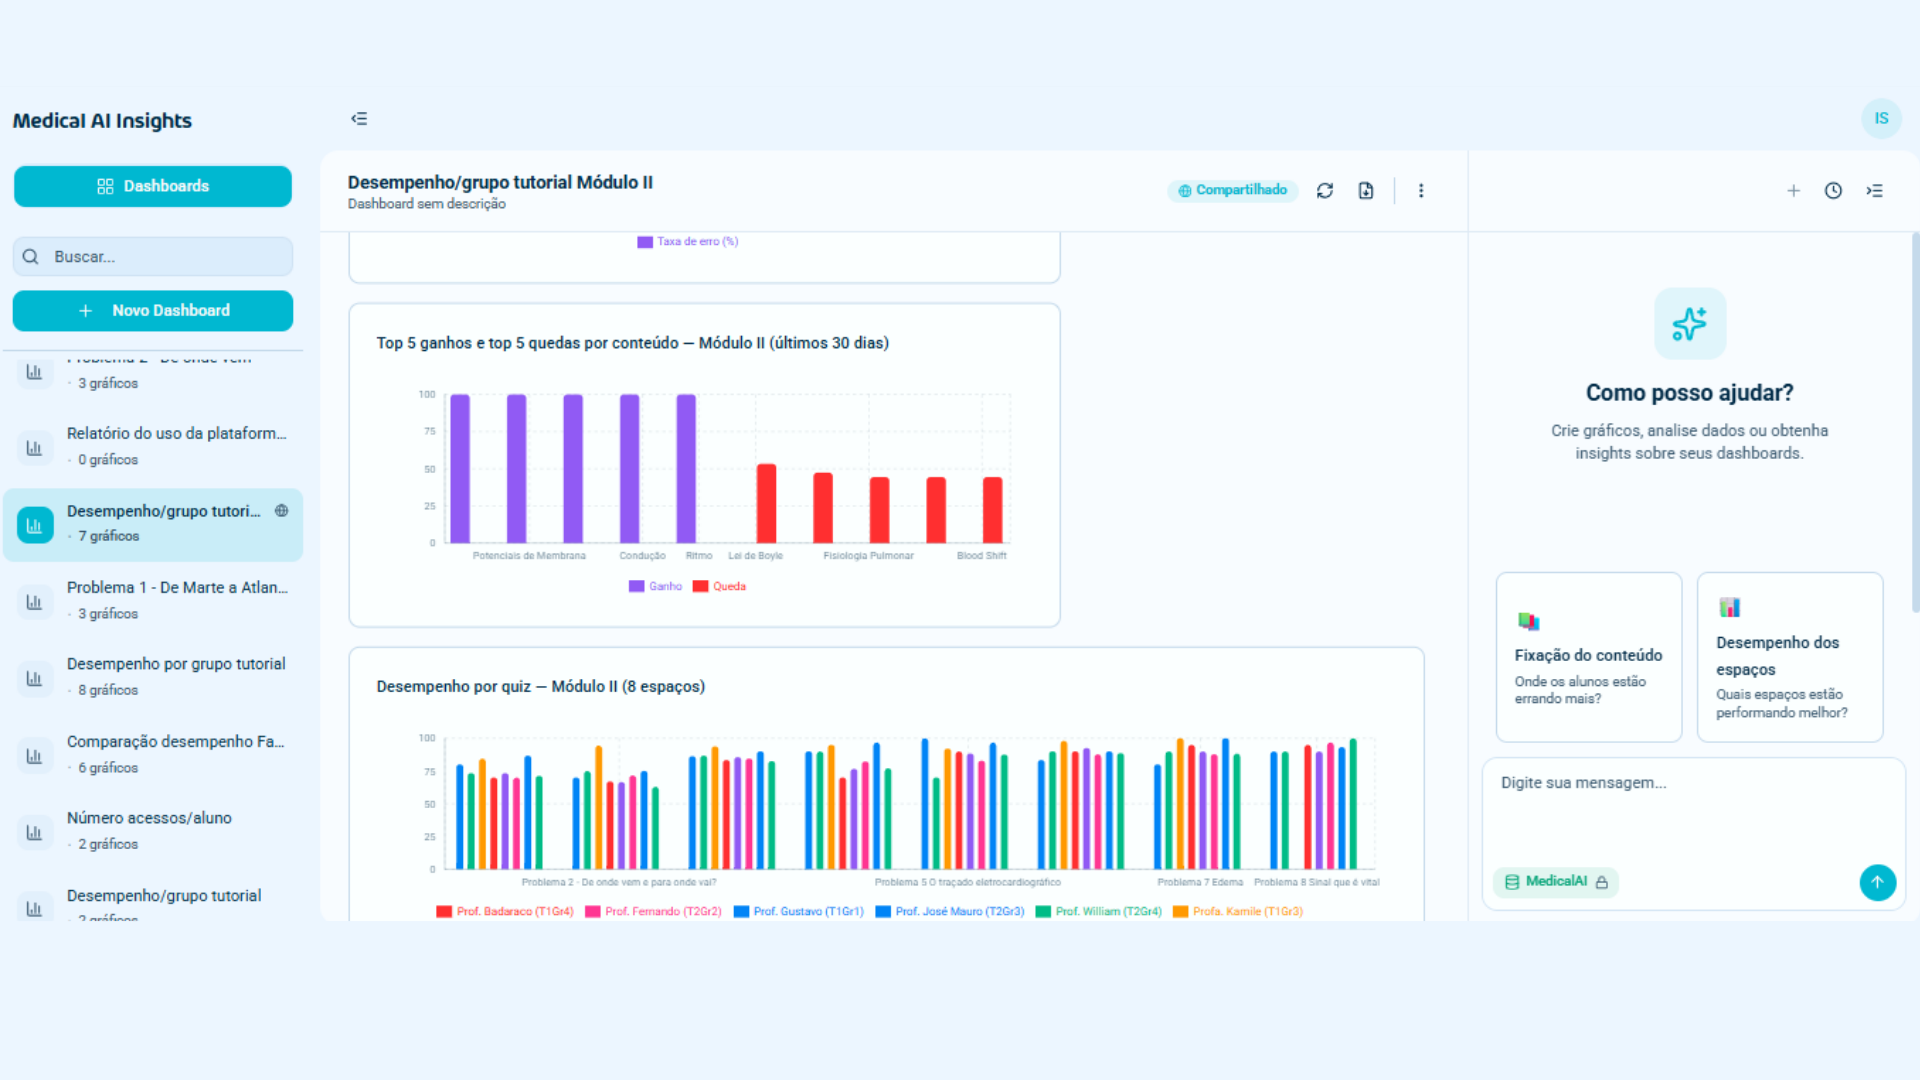Collapse the assistant panel icon

(x=1875, y=191)
